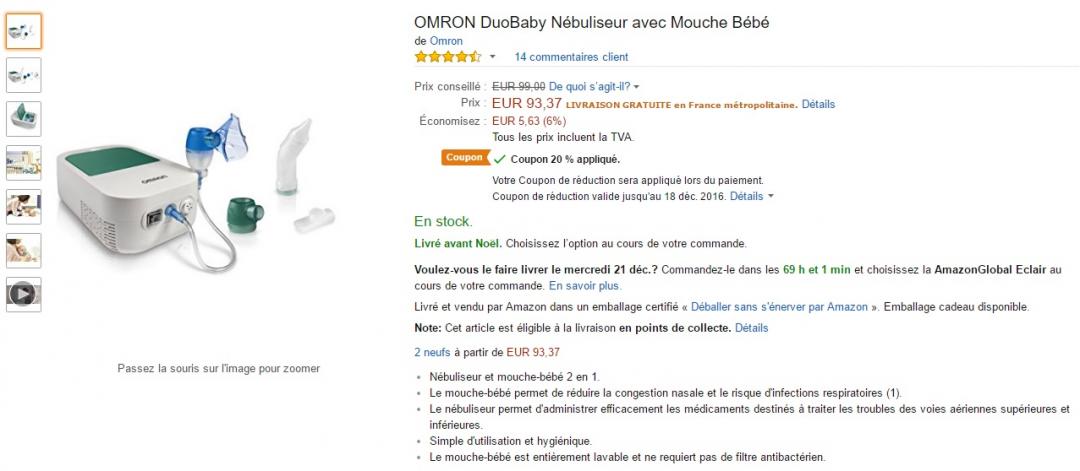
Task: Expand the star rating breakdown arrow
Action: coord(492,57)
